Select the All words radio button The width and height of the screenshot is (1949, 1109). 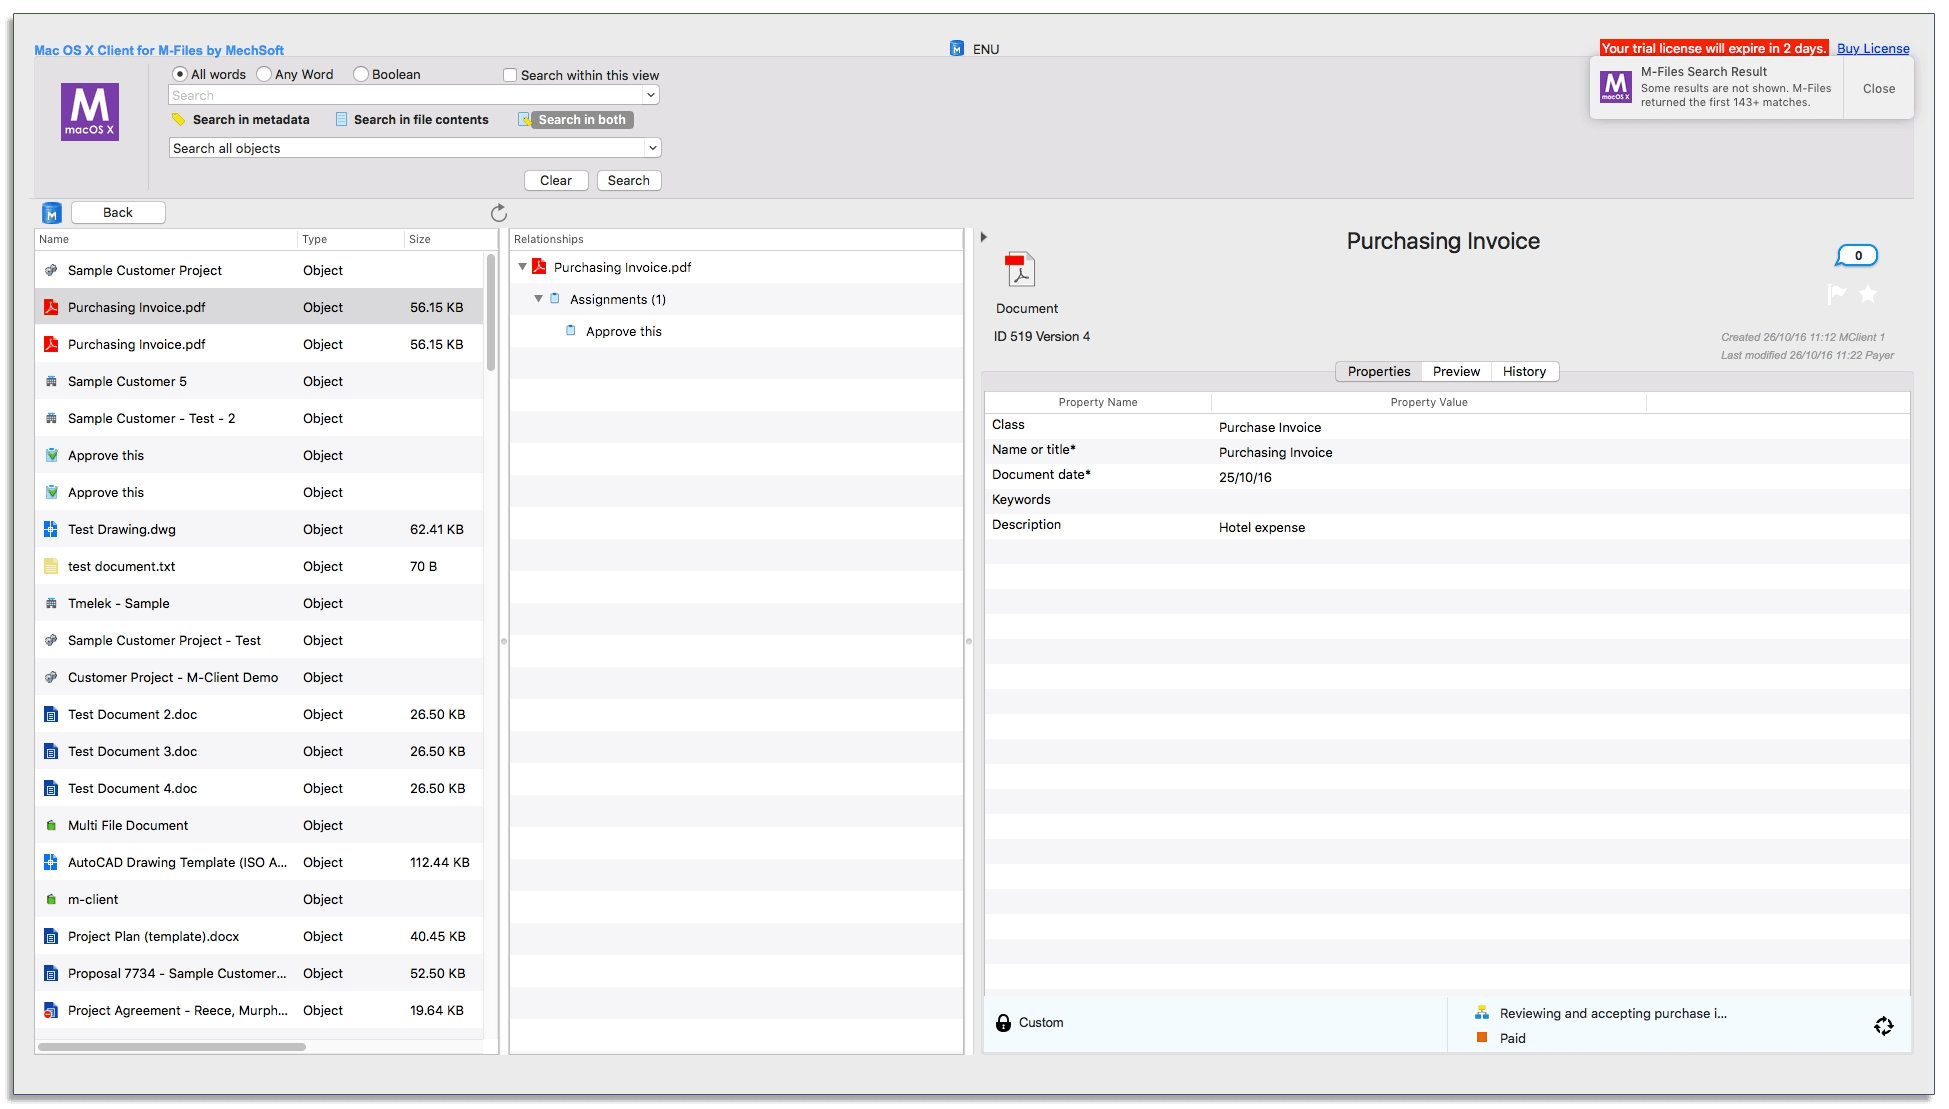point(180,75)
